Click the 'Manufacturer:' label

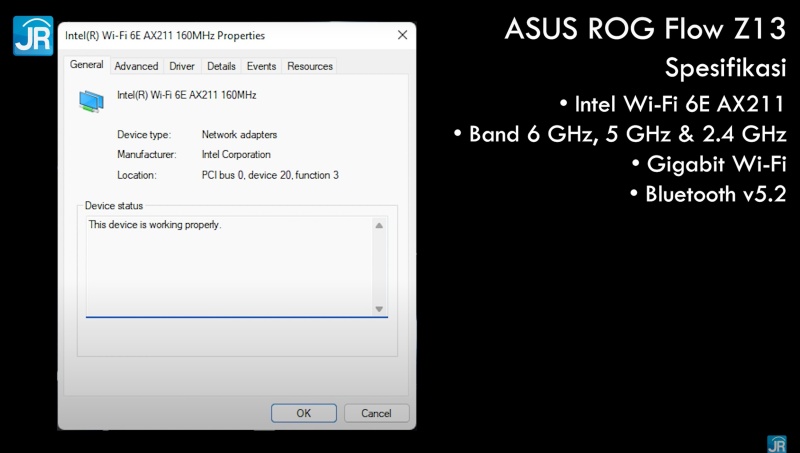[x=146, y=155]
